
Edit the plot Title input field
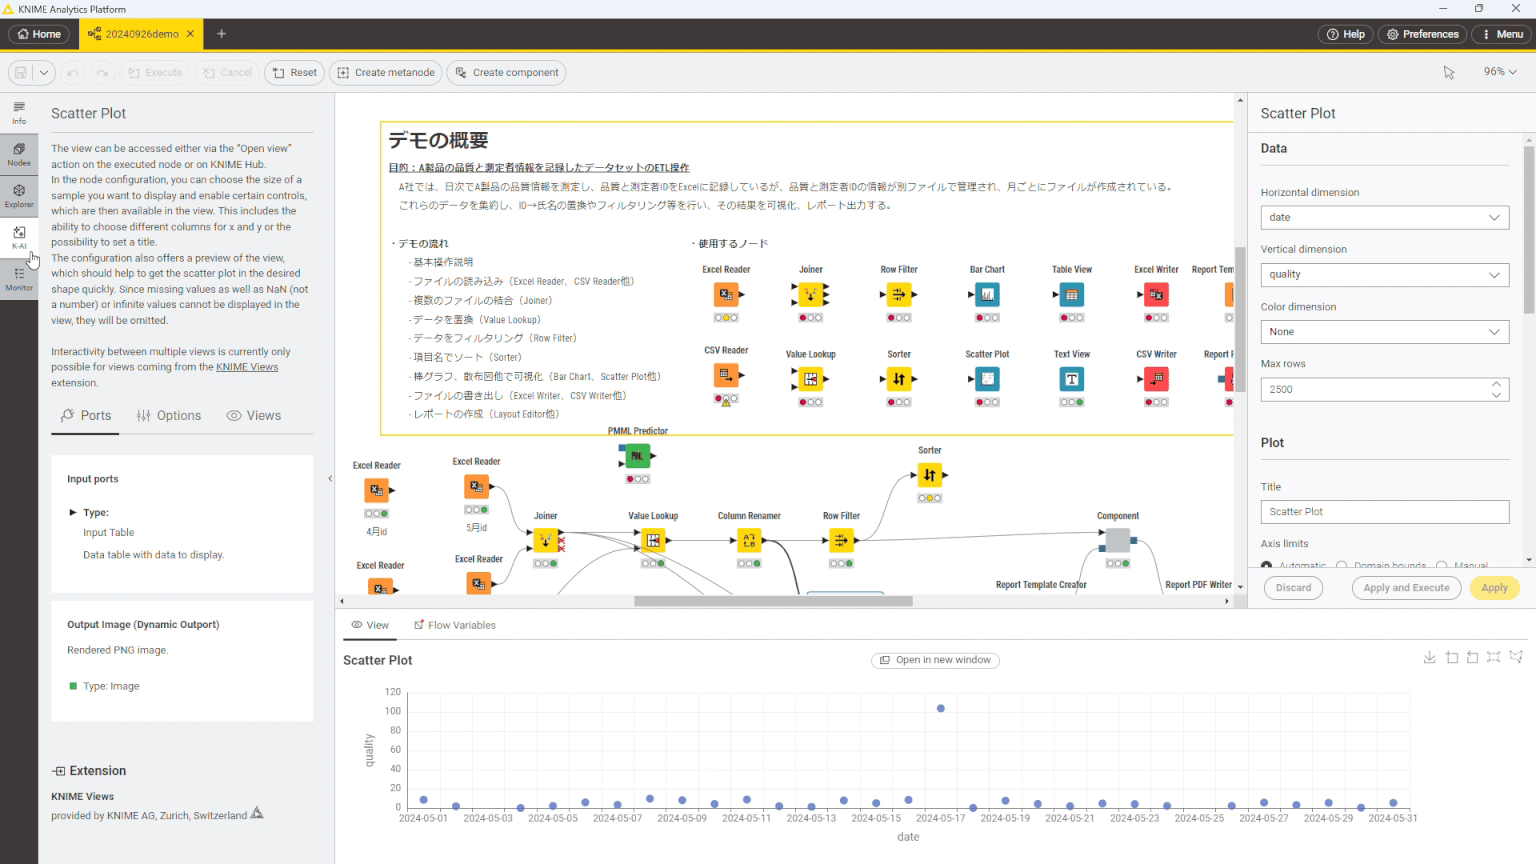[1384, 511]
